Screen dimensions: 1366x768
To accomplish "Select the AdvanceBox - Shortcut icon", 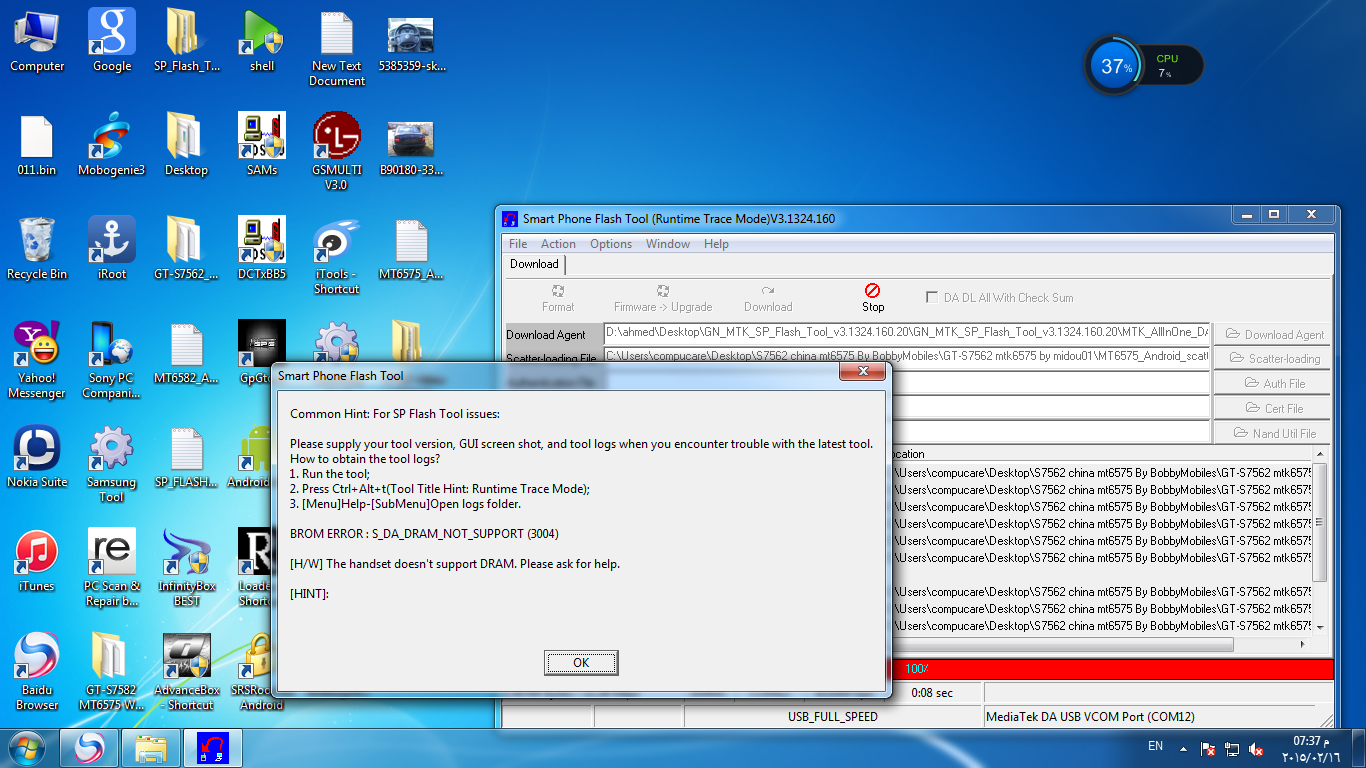I will (x=186, y=672).
